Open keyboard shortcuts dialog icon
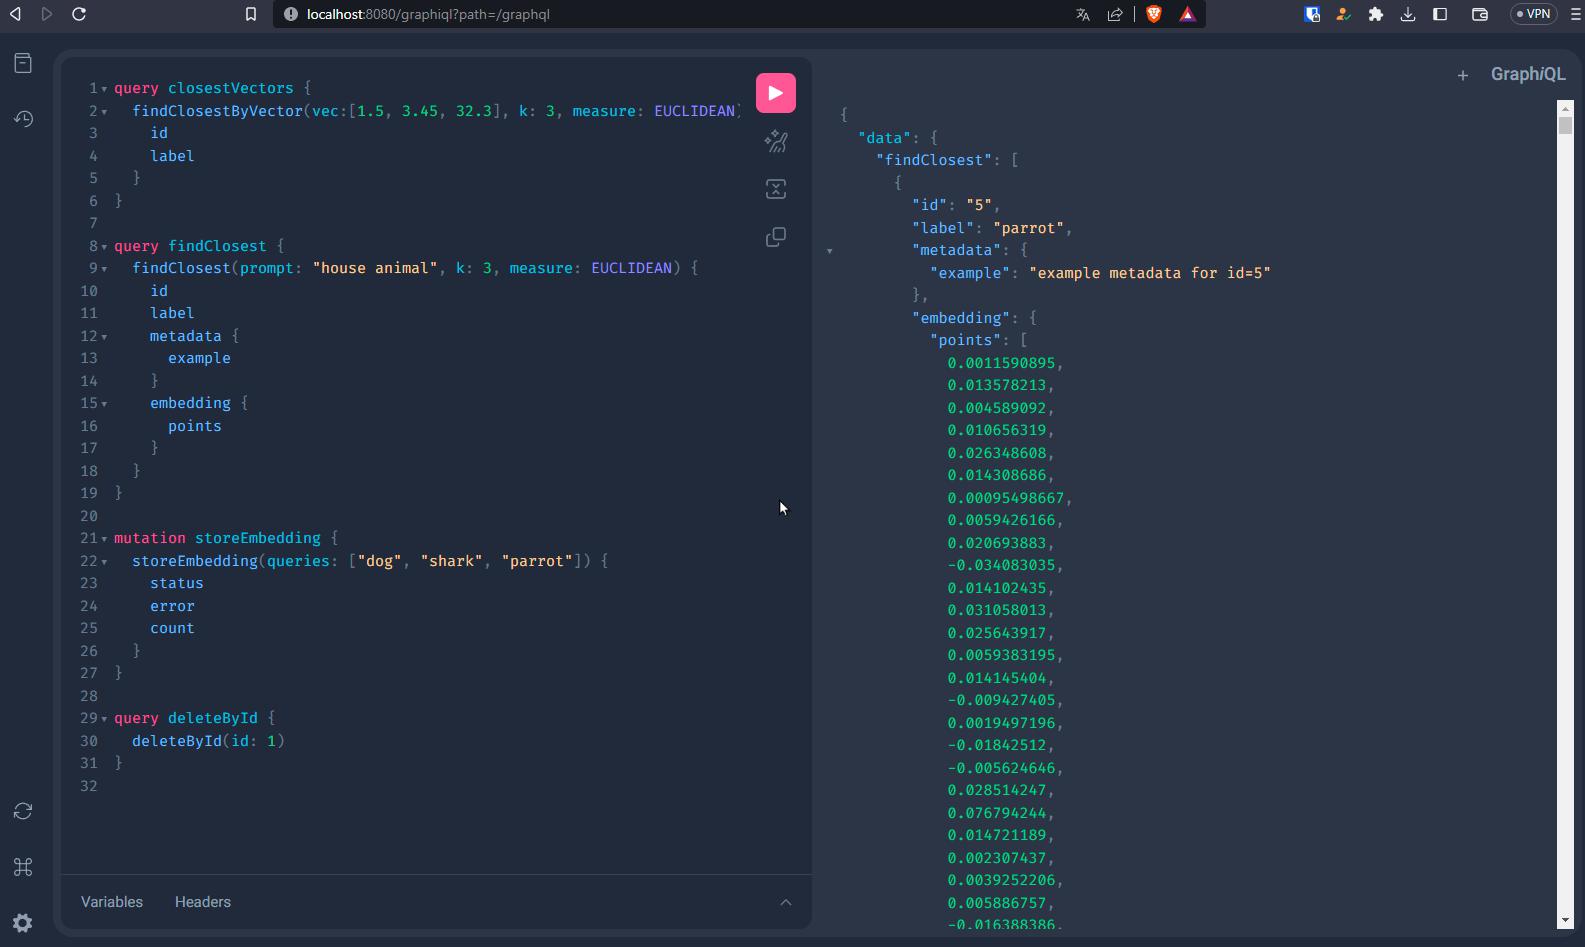The image size is (1585, 947). pyautogui.click(x=23, y=867)
